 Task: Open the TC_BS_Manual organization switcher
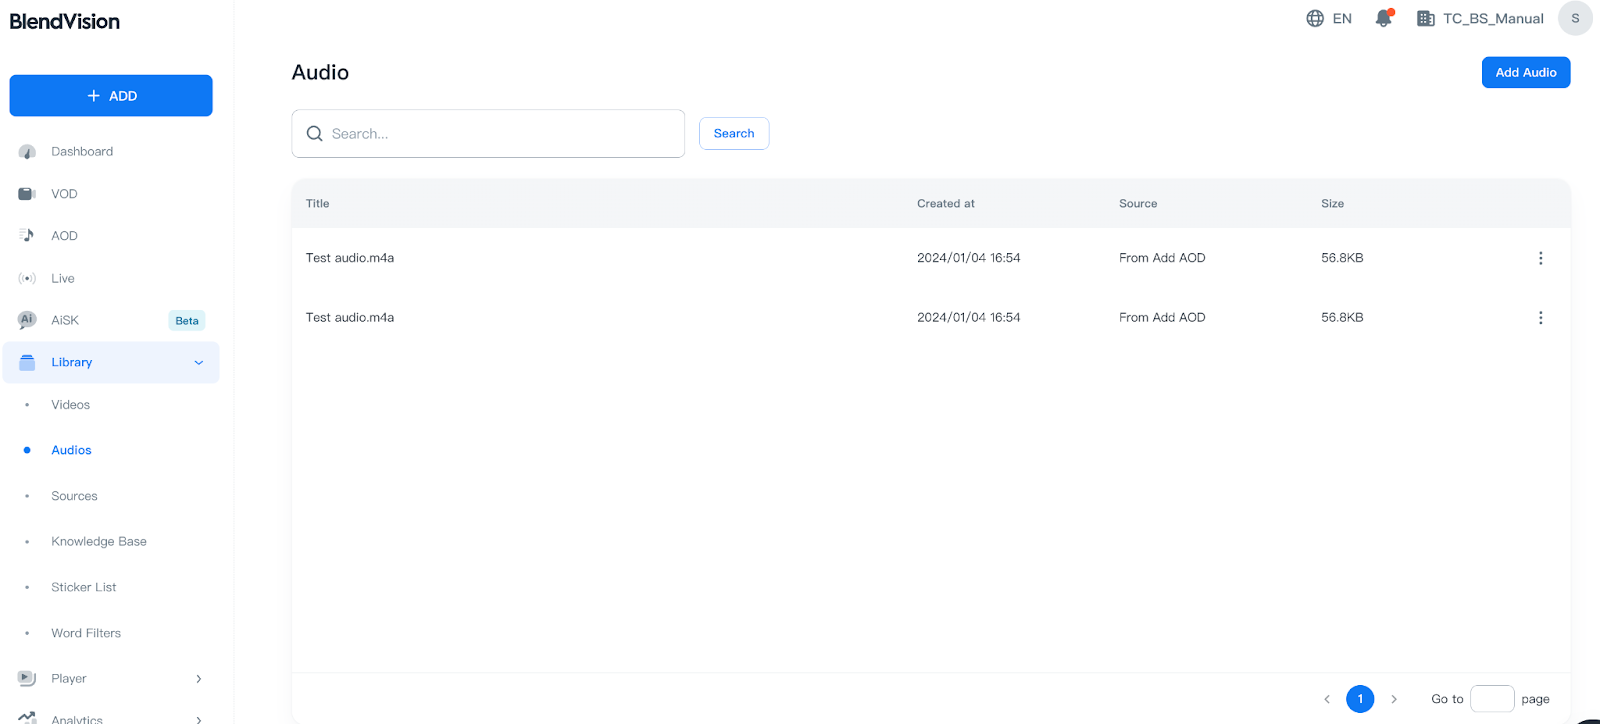point(1480,18)
